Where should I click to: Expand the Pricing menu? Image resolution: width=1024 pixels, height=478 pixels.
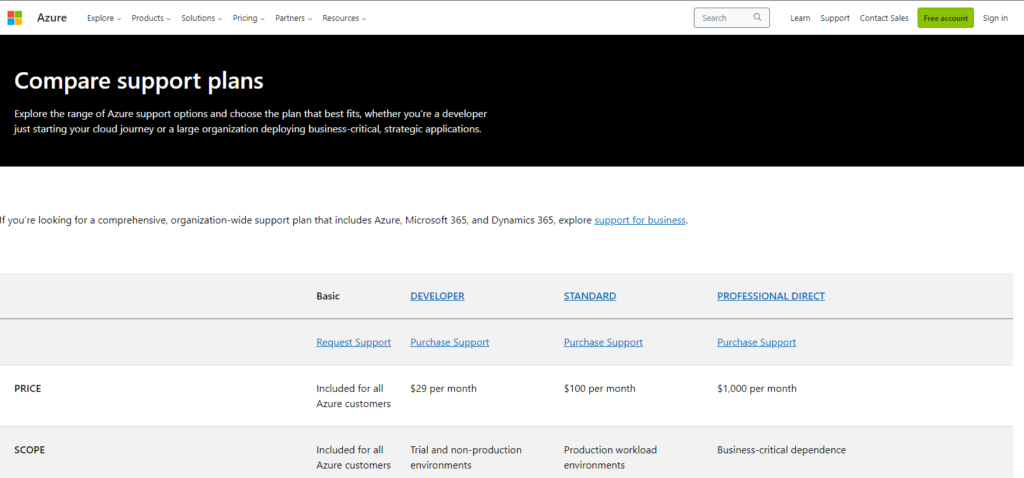248,18
